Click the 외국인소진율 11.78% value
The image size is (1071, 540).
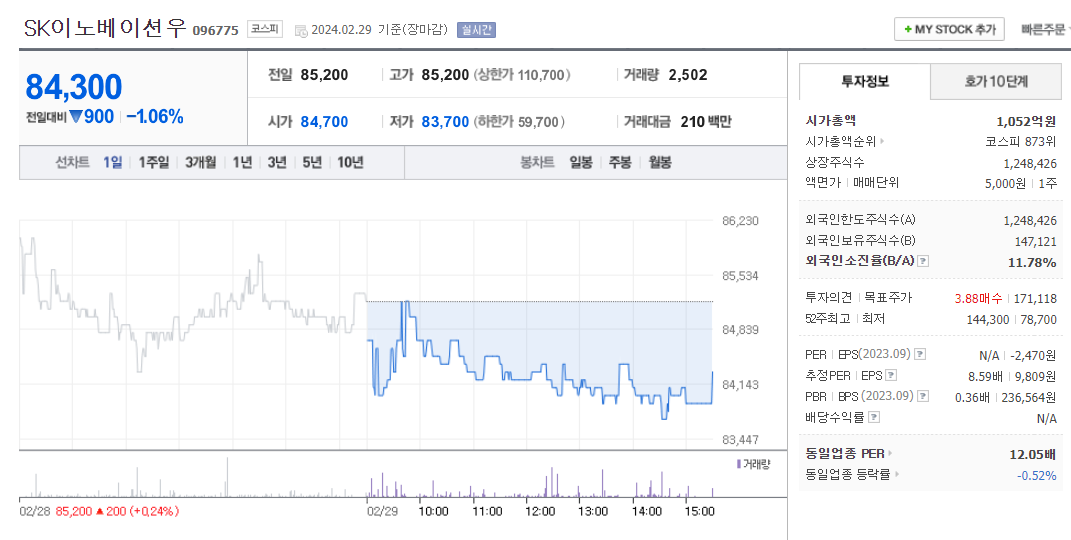click(1032, 262)
